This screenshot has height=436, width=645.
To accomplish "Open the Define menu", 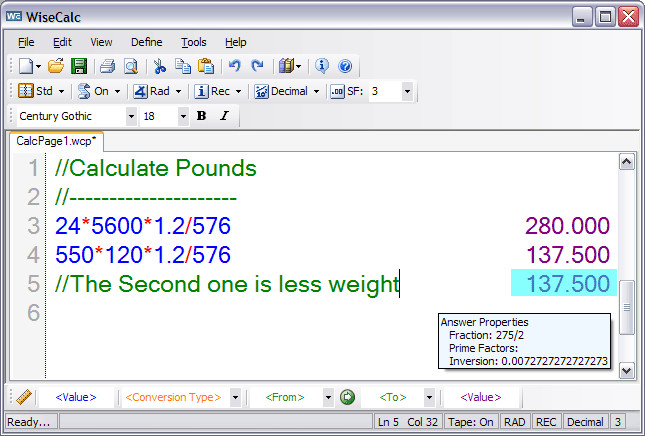I will pyautogui.click(x=146, y=42).
